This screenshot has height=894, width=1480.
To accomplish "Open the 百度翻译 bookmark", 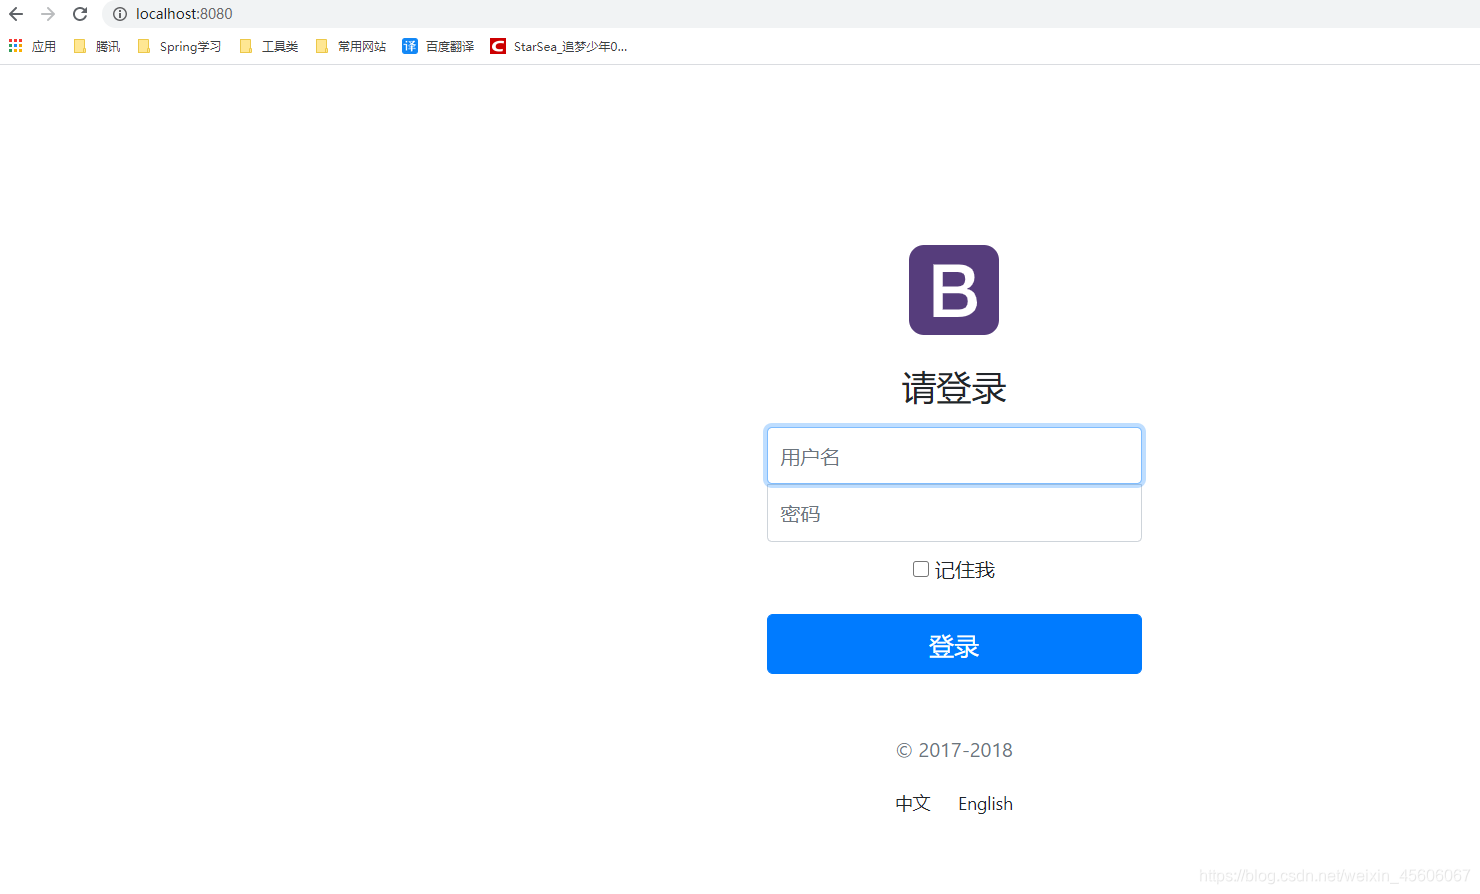I will click(x=438, y=46).
